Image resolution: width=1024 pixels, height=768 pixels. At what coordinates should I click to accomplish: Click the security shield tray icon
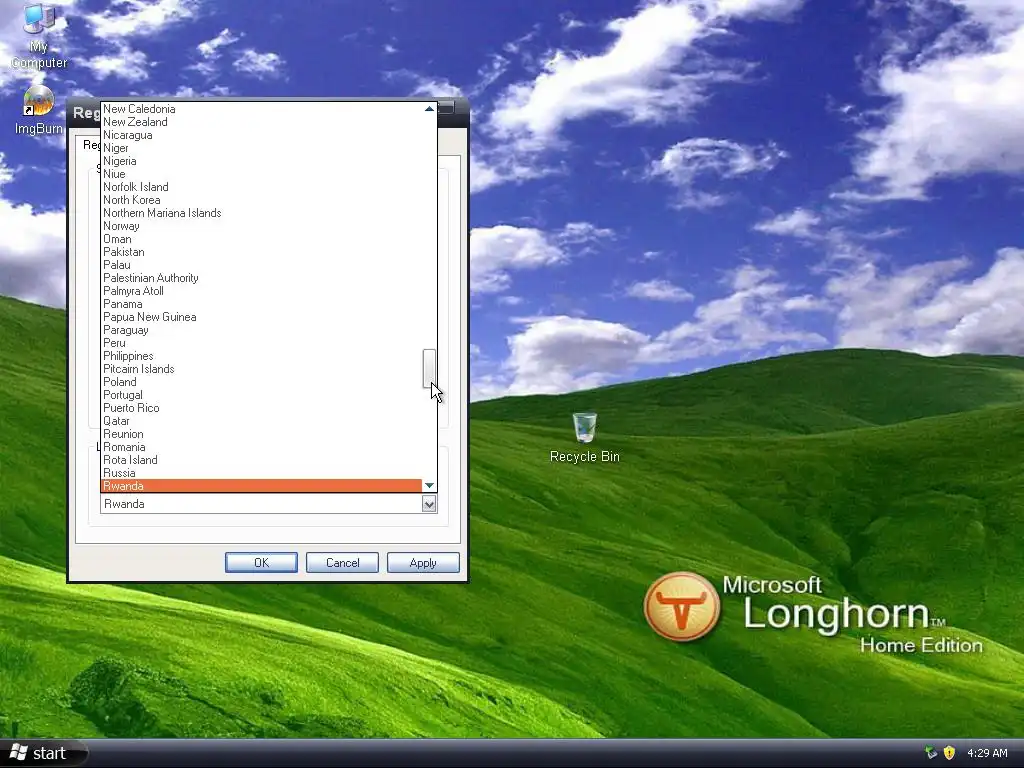[x=949, y=753]
